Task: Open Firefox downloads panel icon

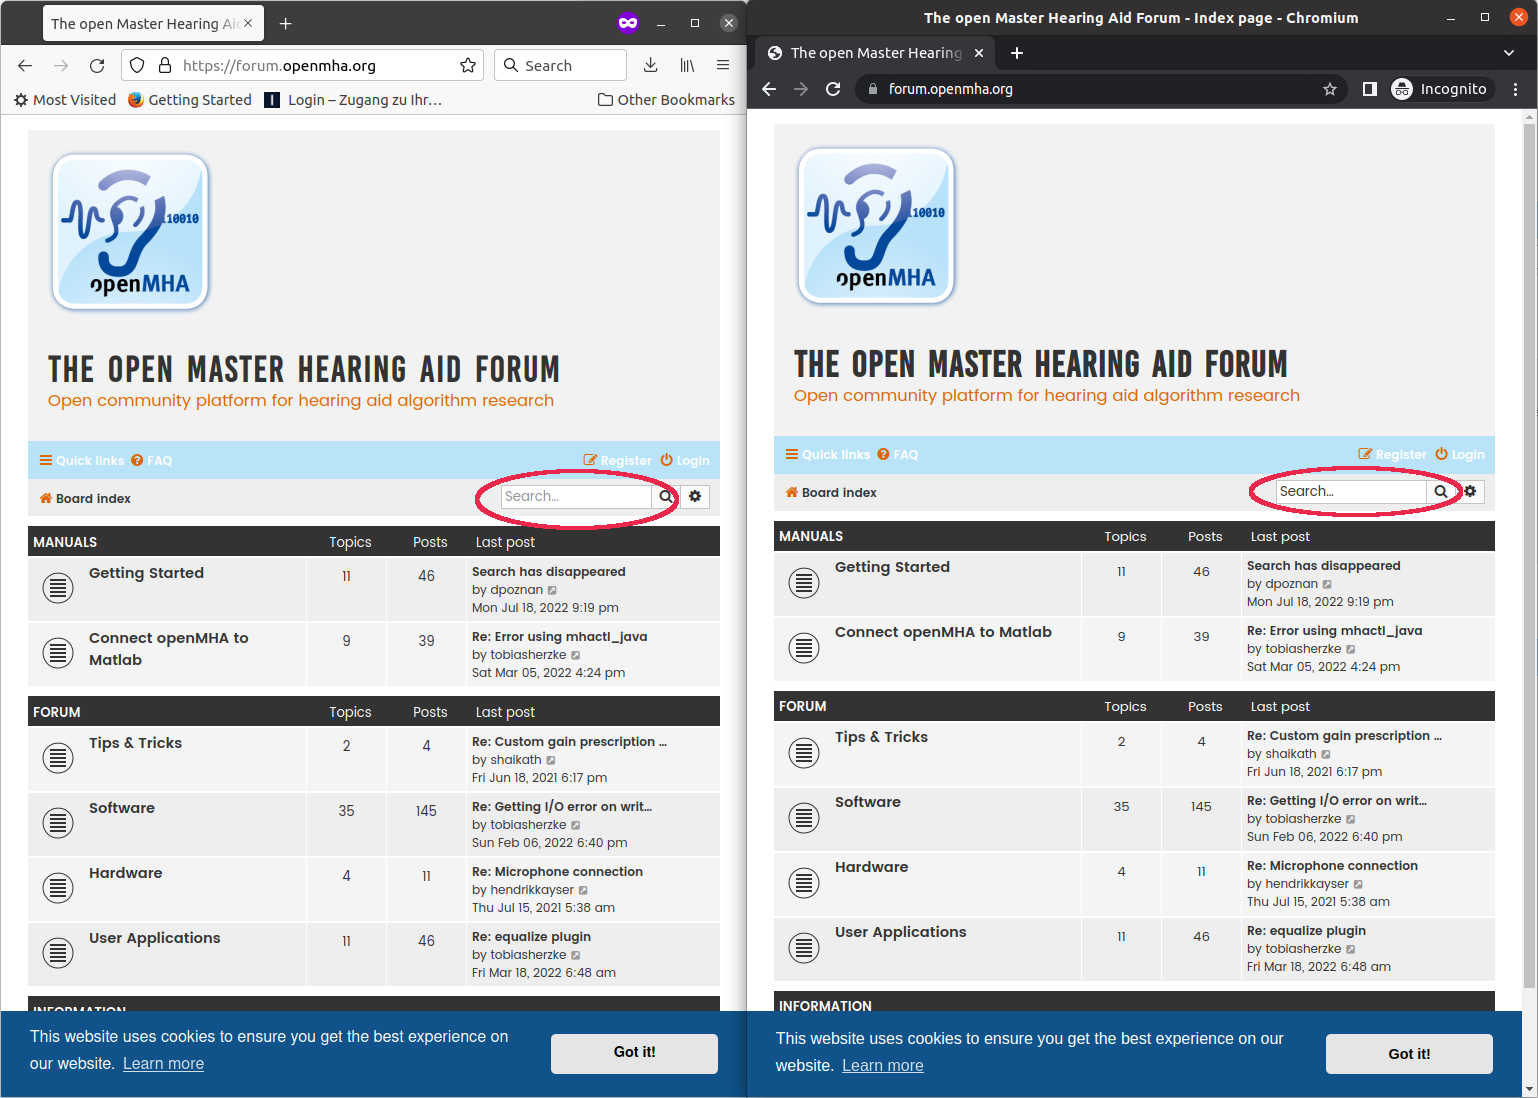Action: pos(650,65)
